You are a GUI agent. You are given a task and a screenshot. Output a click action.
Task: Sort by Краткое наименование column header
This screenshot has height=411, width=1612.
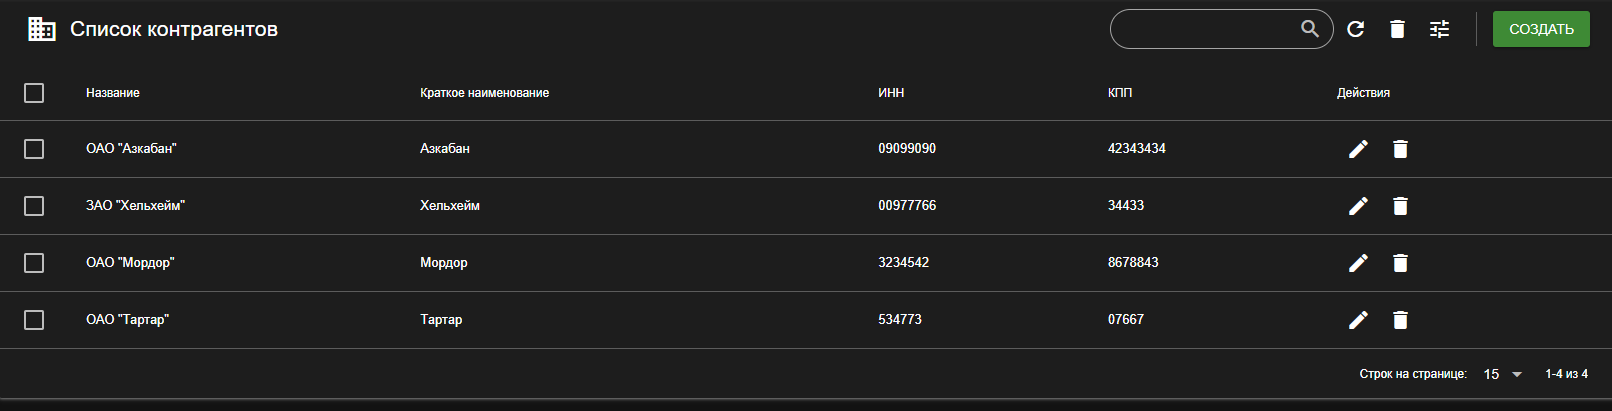[x=484, y=93]
